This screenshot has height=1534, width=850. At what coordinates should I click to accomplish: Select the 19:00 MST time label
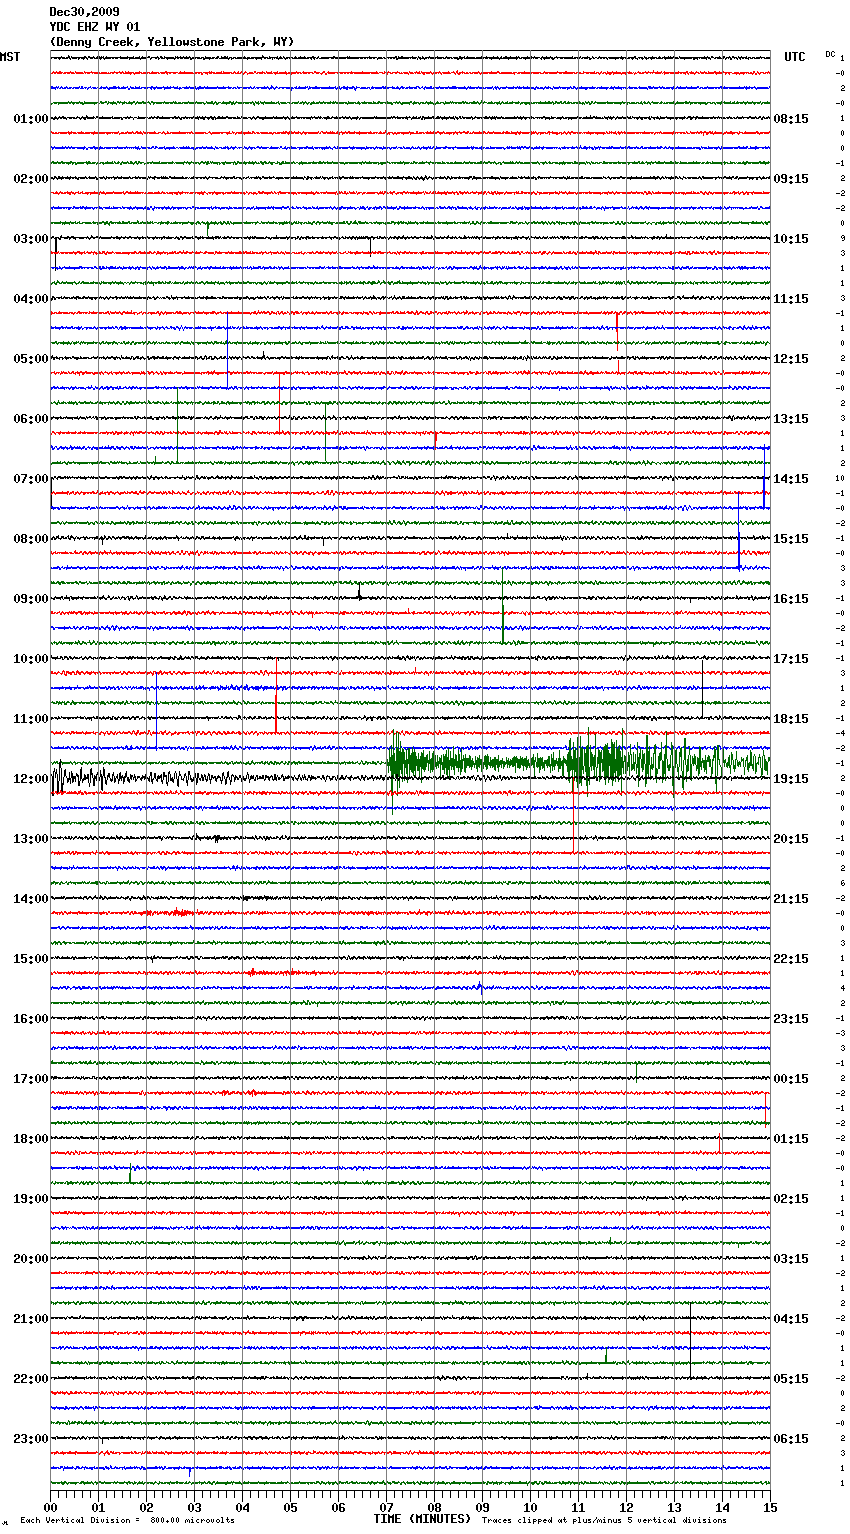point(31,1199)
